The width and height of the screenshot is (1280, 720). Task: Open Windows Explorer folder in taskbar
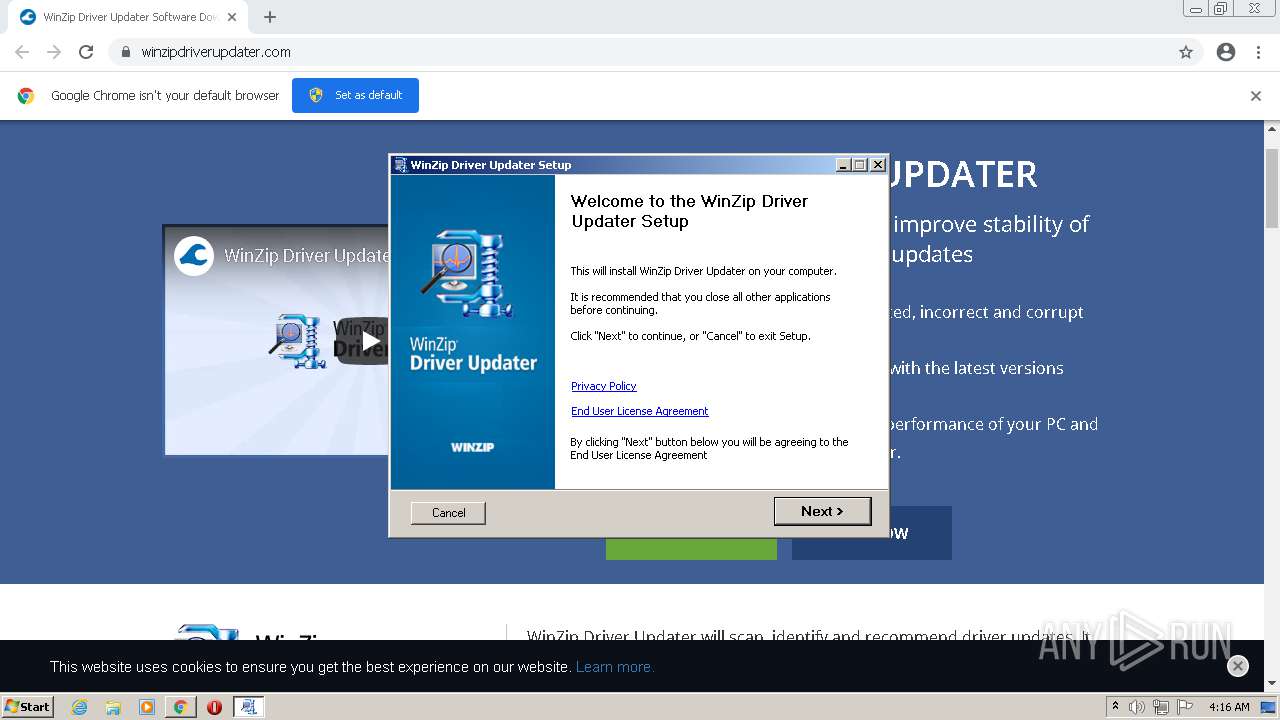pyautogui.click(x=113, y=707)
